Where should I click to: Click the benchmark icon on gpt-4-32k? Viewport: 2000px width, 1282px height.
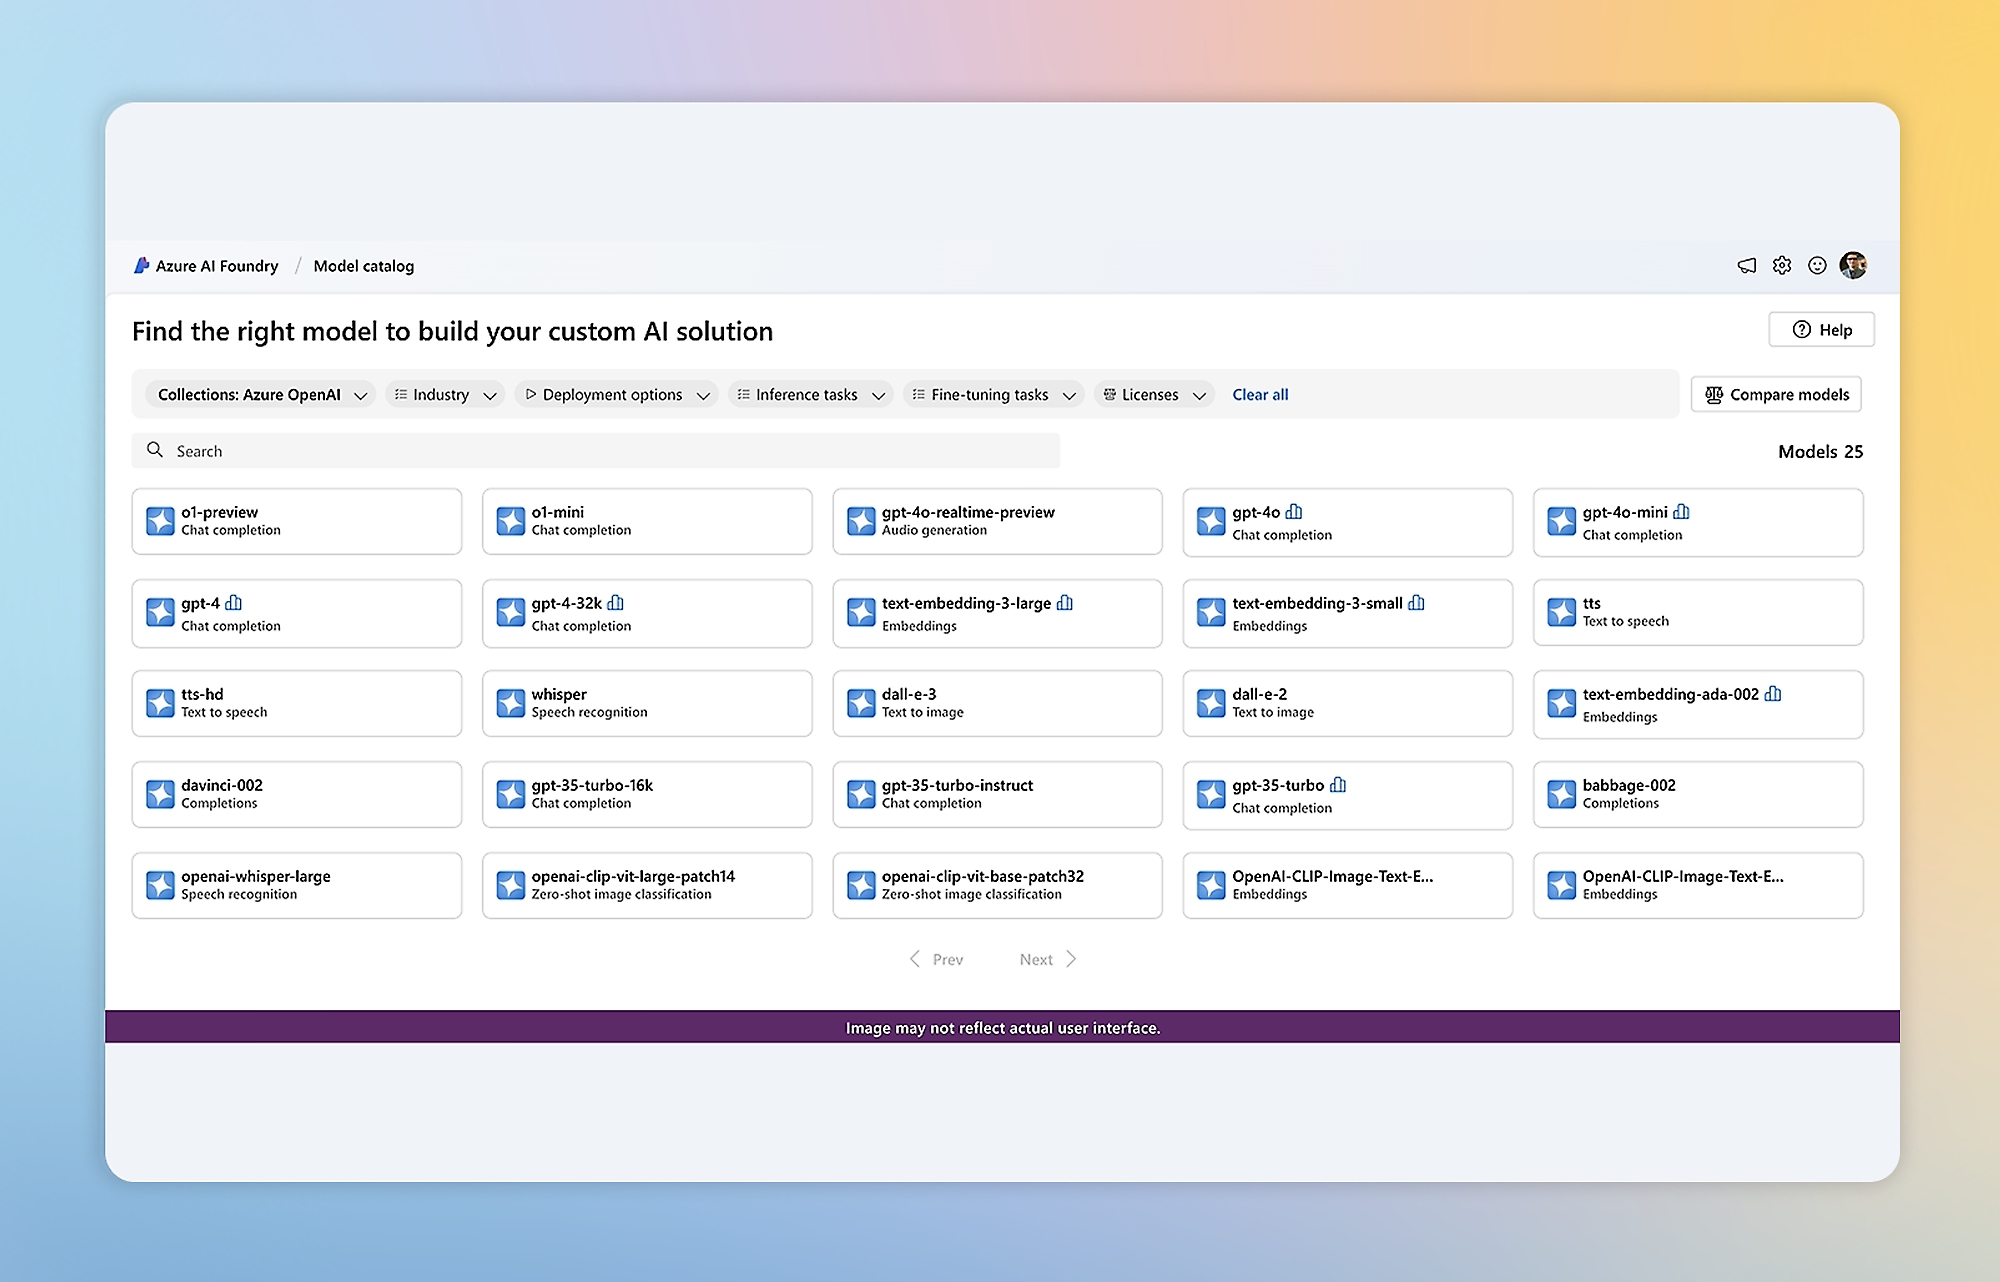pyautogui.click(x=616, y=603)
